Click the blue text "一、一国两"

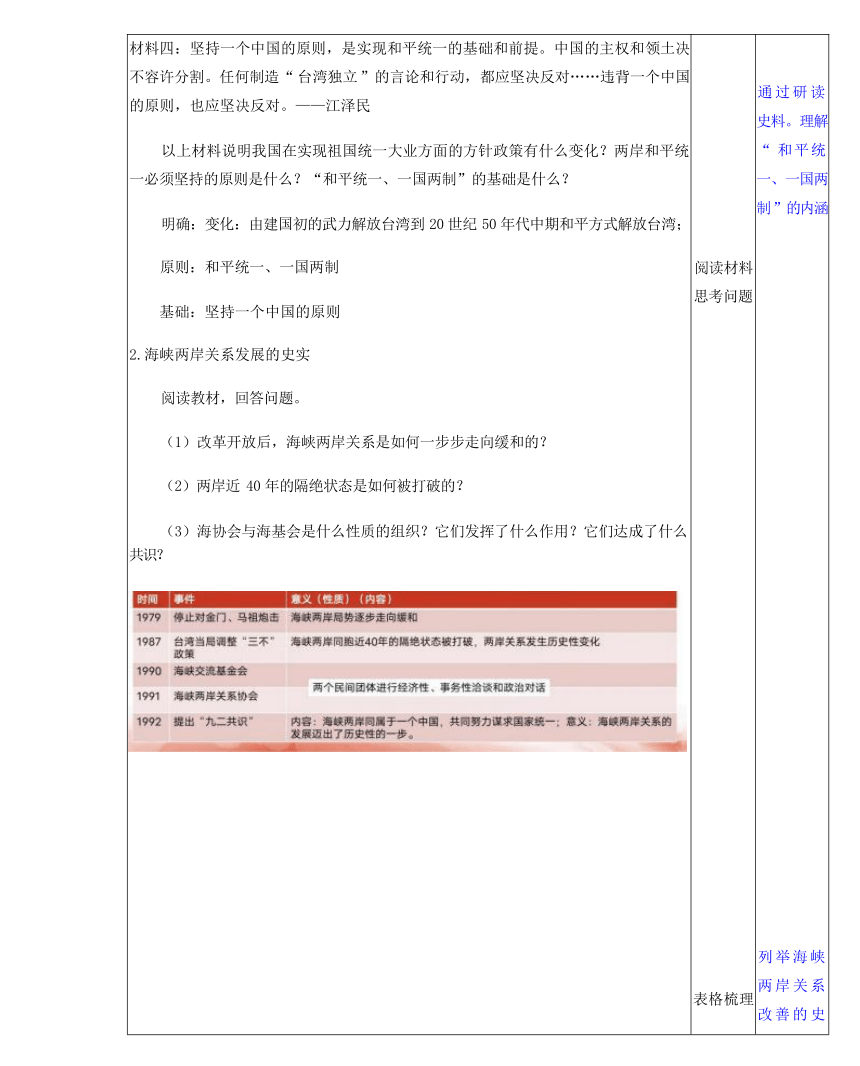coord(793,179)
